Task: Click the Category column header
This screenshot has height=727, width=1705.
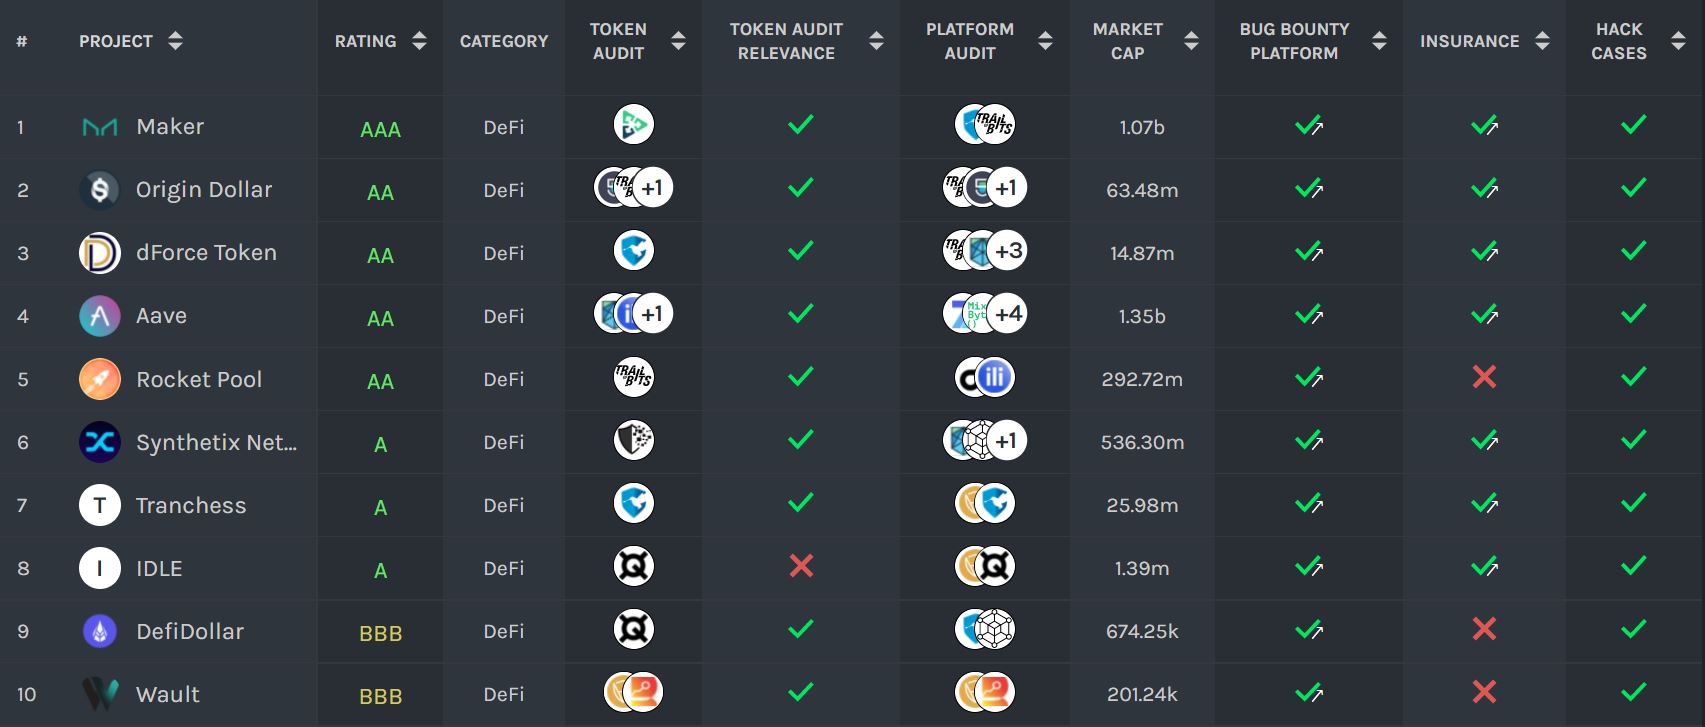Action: tap(504, 41)
